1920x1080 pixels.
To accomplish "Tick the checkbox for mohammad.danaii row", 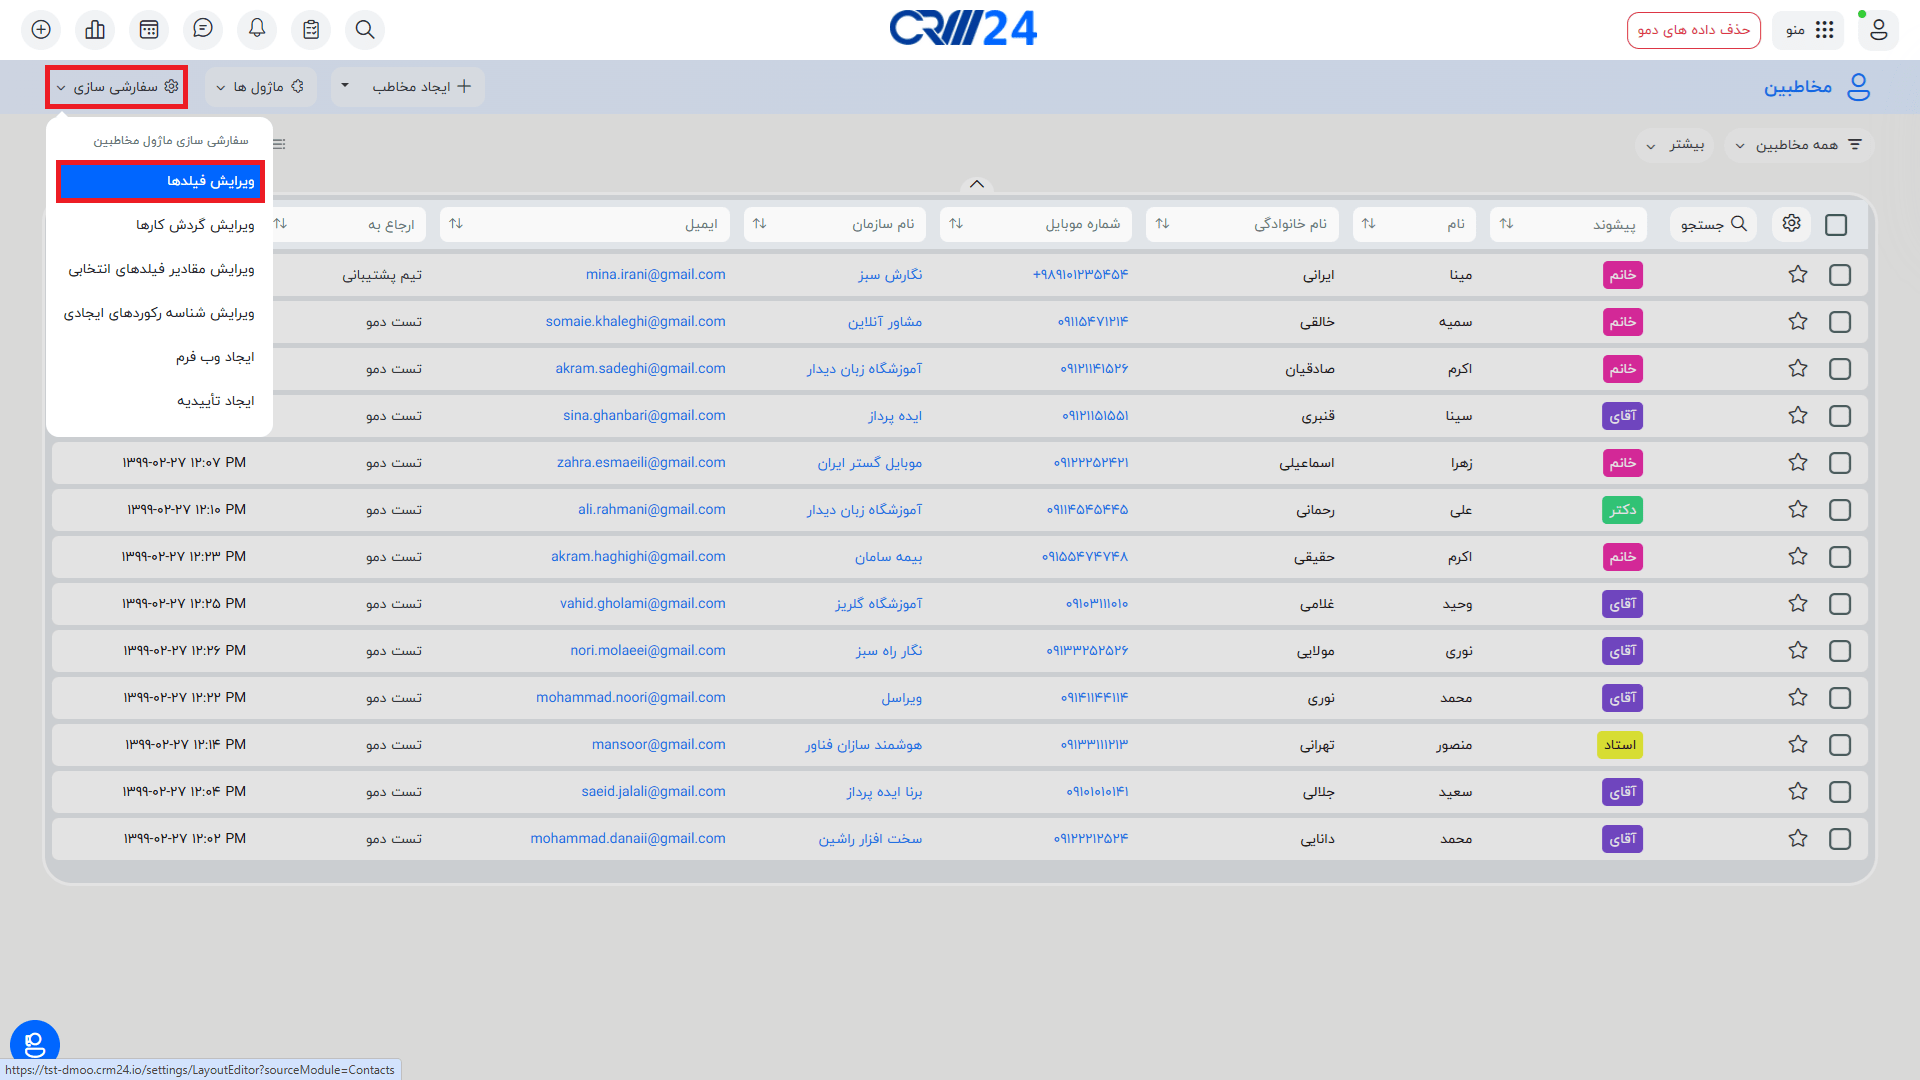I will [1840, 839].
